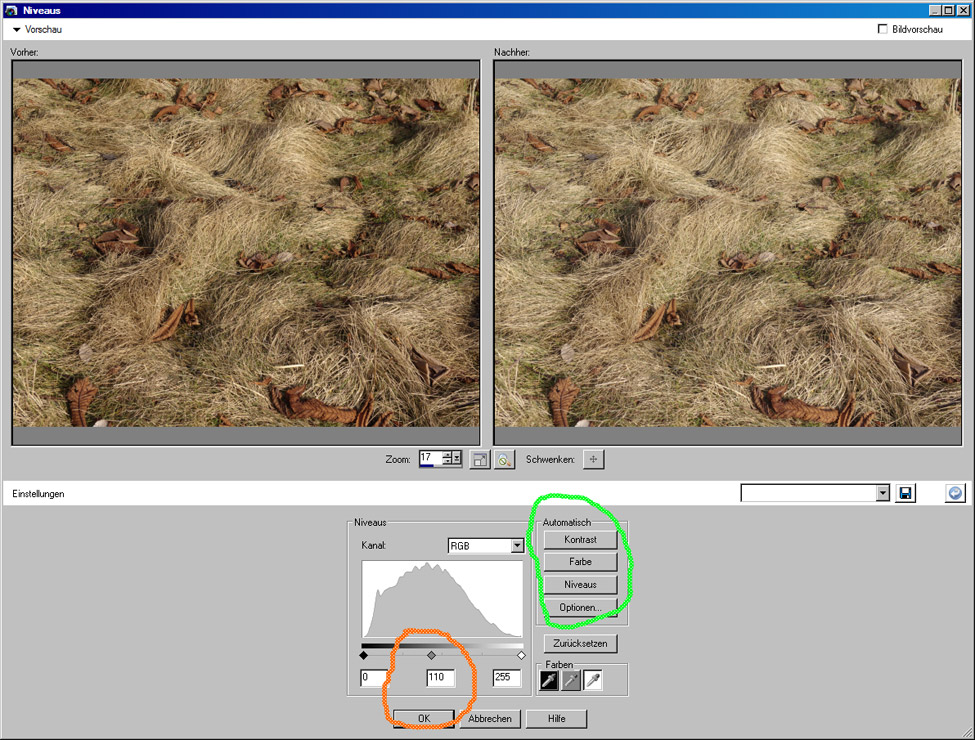Click the Einstellungen label
This screenshot has width=975, height=740.
coord(38,494)
